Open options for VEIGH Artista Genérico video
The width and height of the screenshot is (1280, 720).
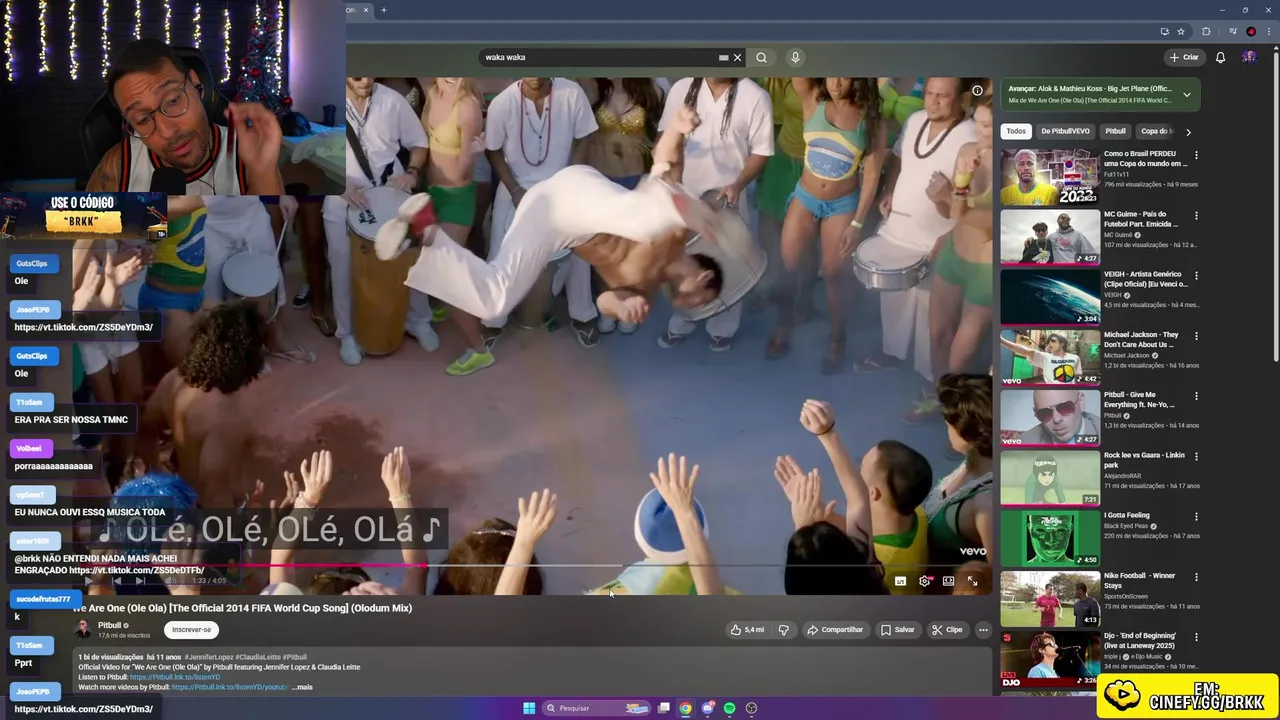(1196, 275)
